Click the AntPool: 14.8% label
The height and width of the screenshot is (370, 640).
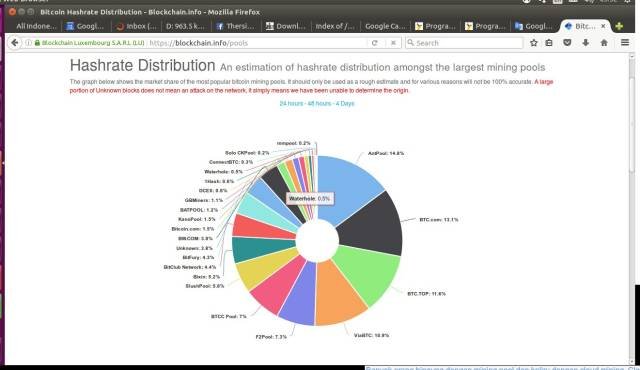point(386,153)
